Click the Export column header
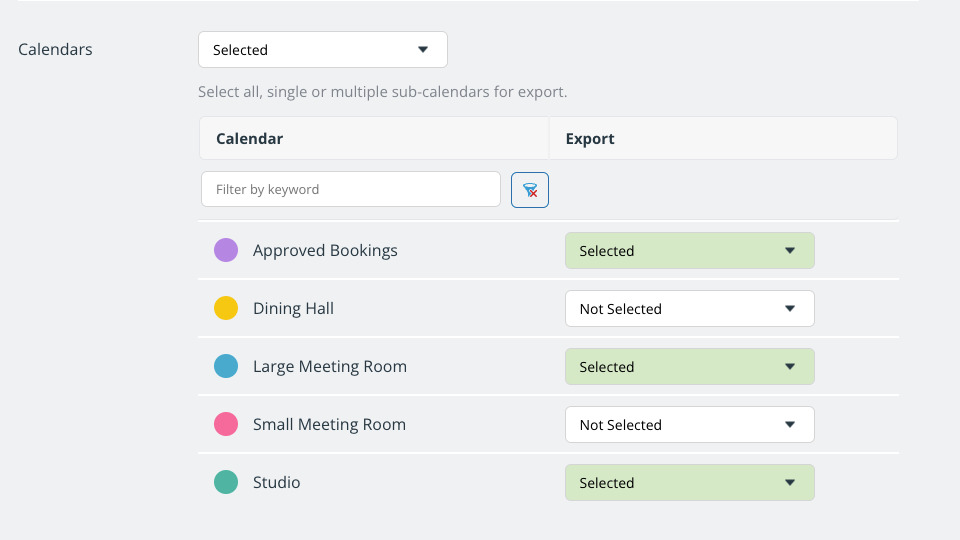 [x=590, y=139]
